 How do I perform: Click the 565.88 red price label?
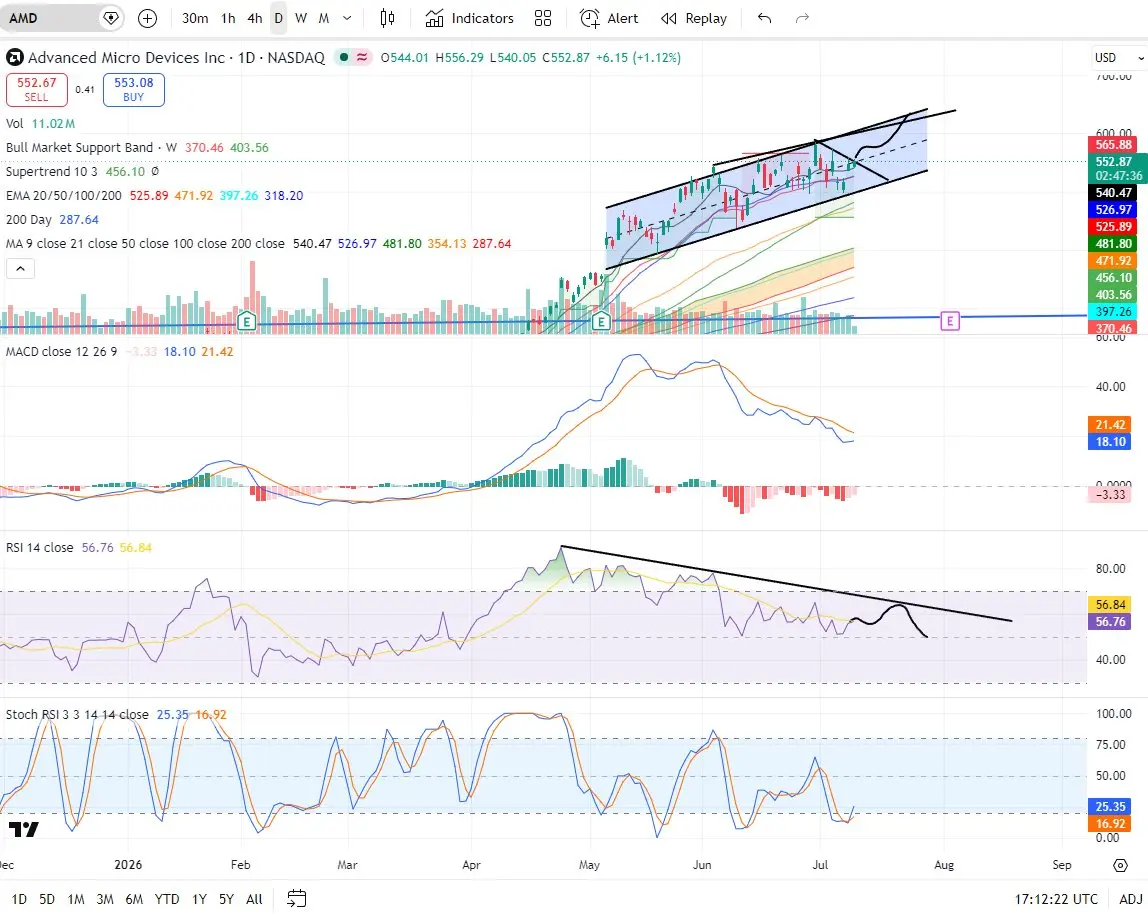(x=1113, y=145)
